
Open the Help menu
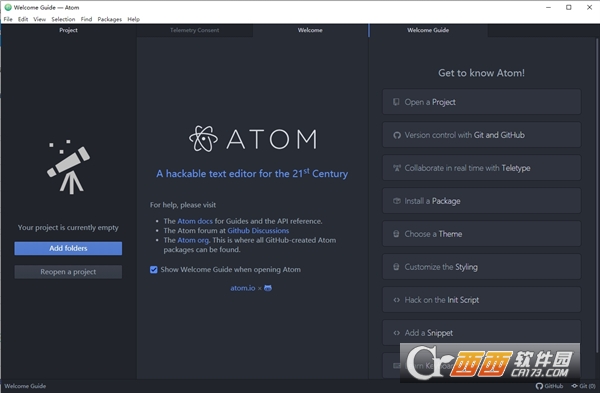tap(134, 19)
